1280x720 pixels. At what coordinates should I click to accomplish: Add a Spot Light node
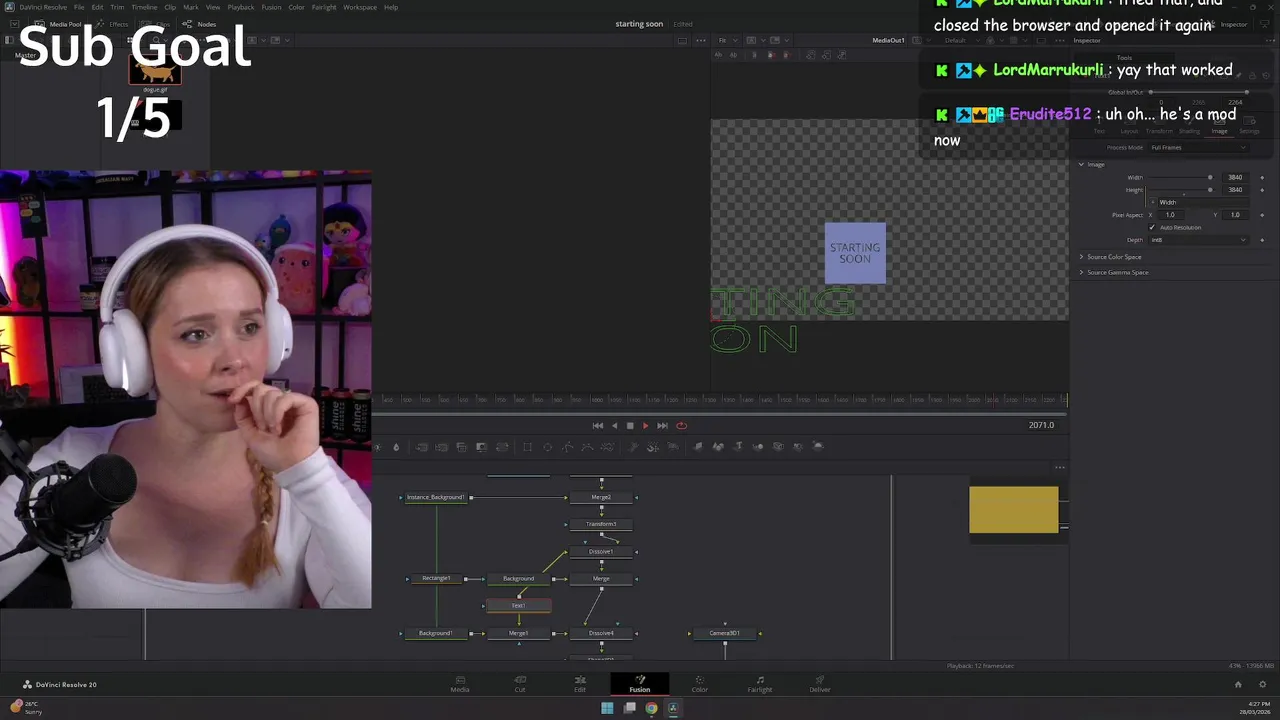[797, 446]
